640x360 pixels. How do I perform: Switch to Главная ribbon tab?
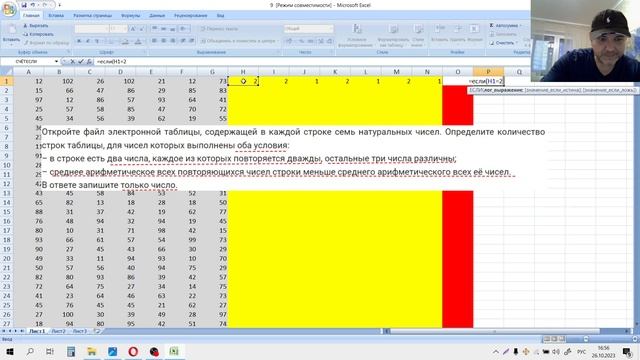31,16
